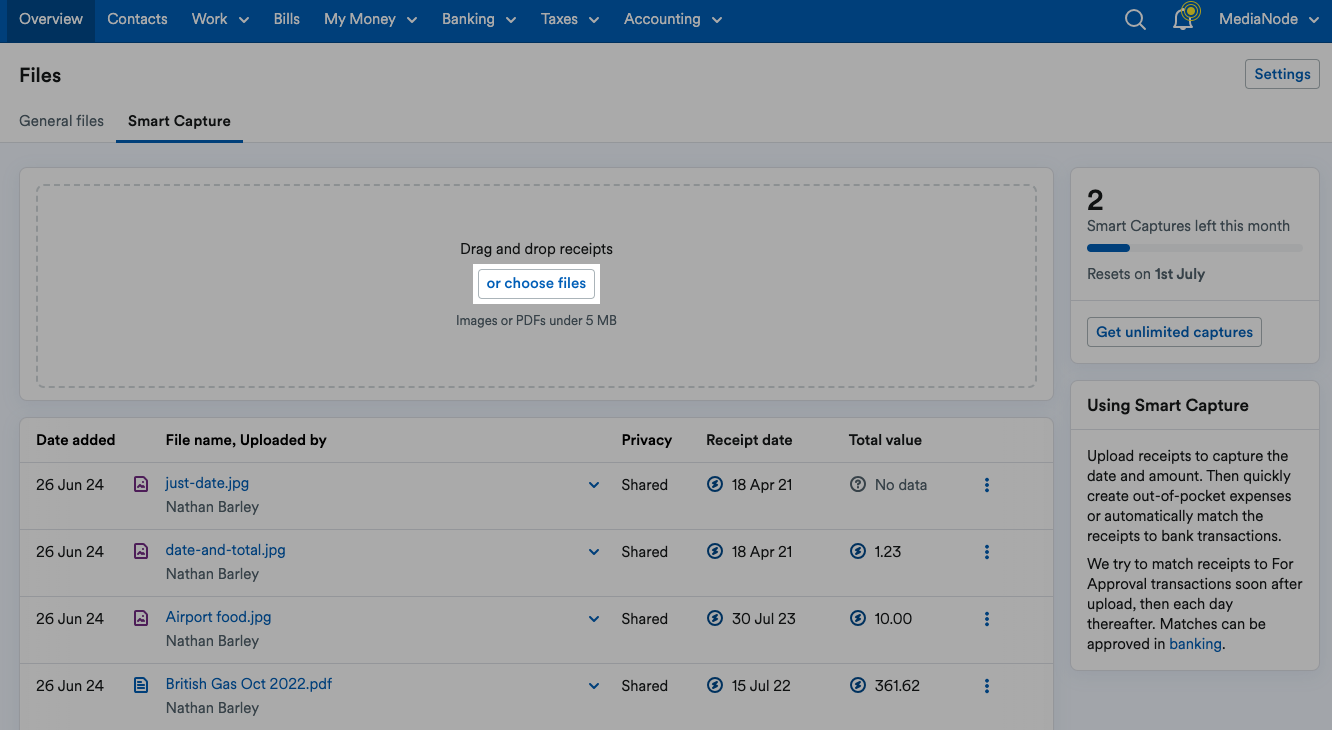Click the capture icon beside 361.62 value

point(858,685)
